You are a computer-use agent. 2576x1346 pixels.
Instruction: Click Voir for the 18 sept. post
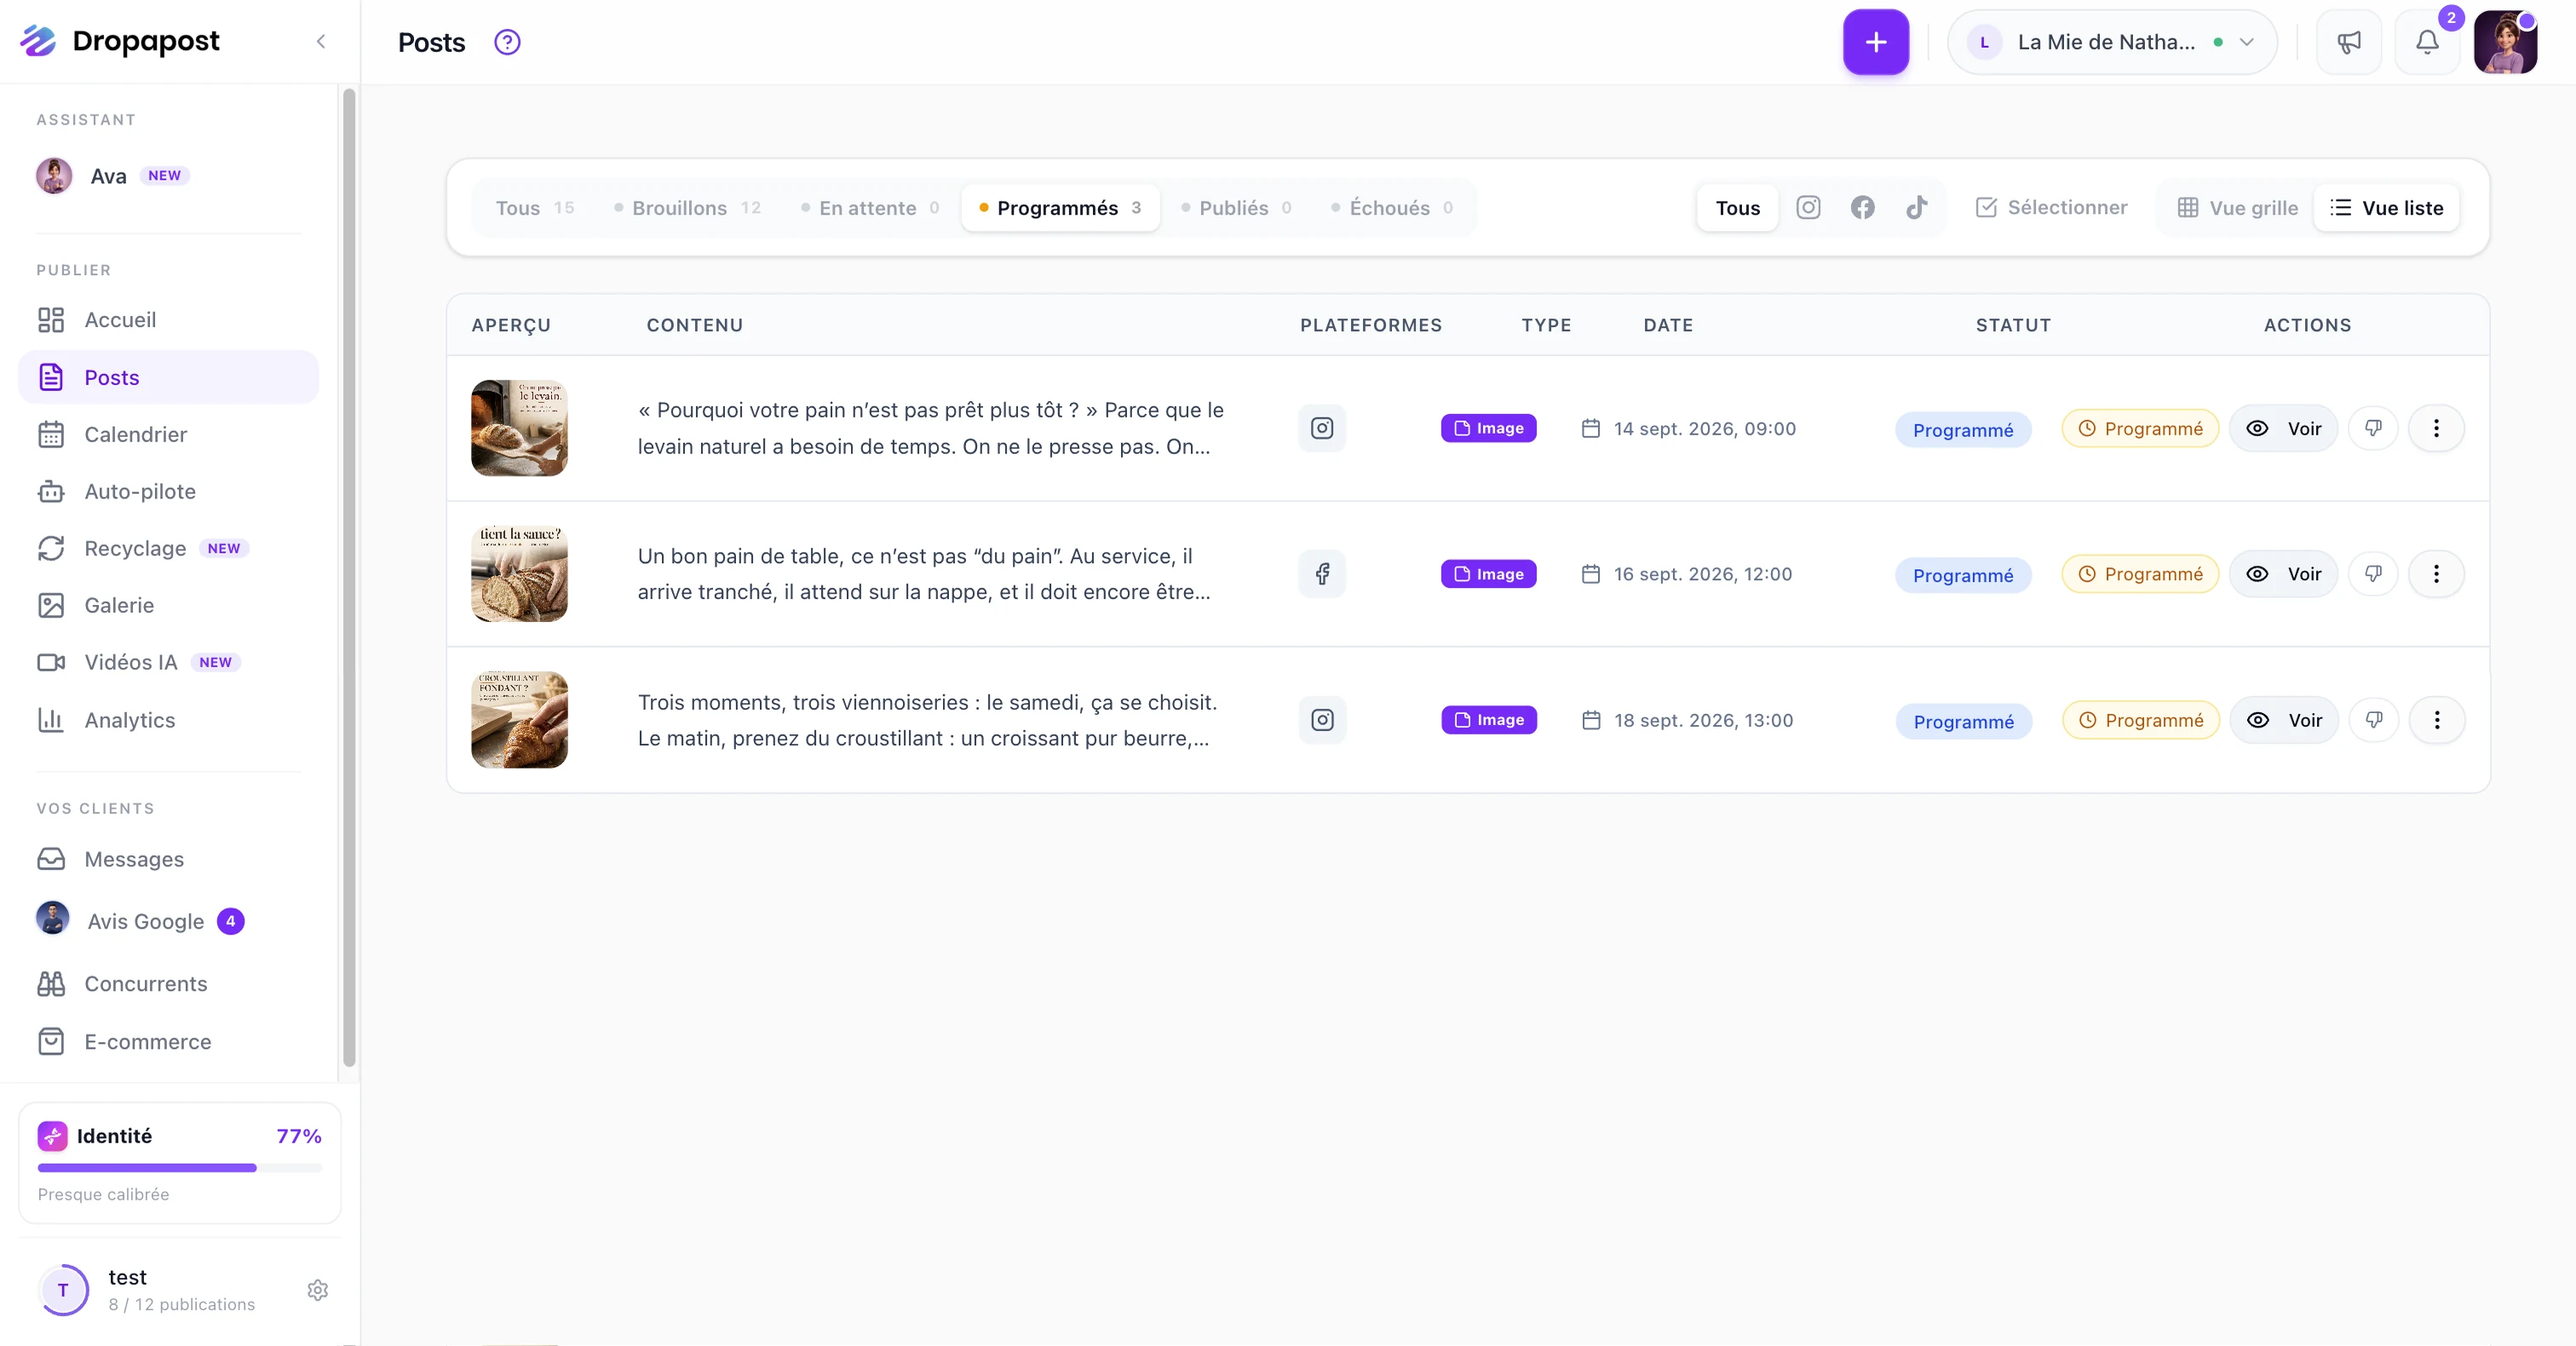(x=2283, y=720)
